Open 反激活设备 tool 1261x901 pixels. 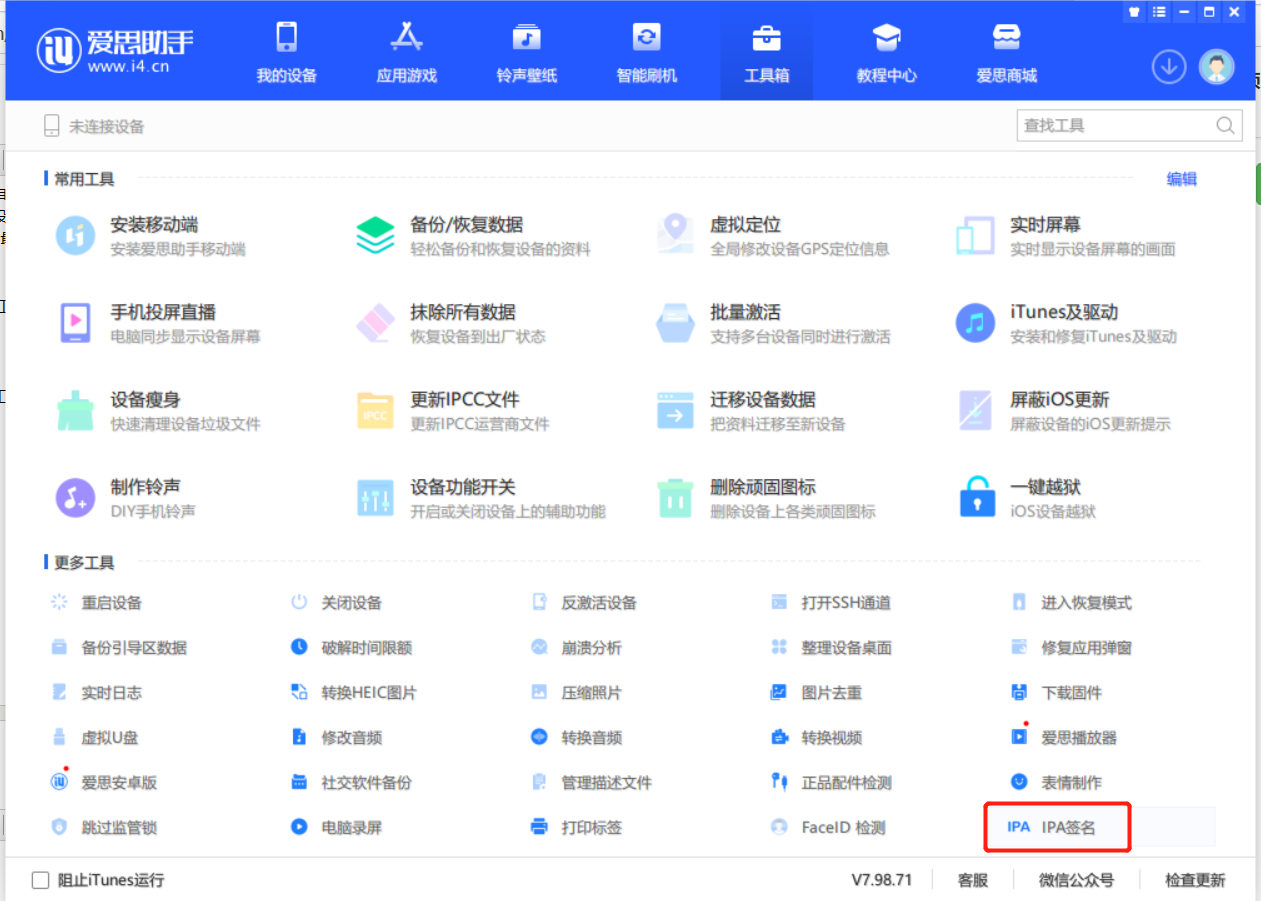pyautogui.click(x=585, y=603)
